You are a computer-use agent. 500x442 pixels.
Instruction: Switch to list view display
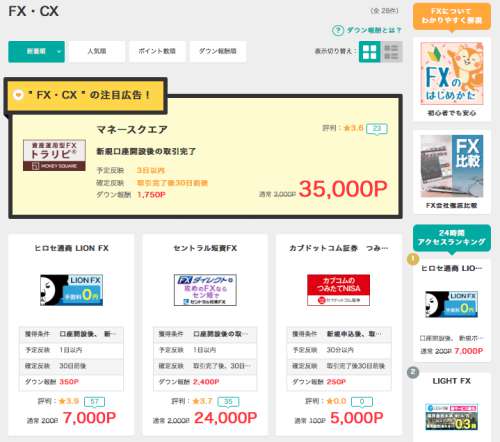click(x=391, y=52)
